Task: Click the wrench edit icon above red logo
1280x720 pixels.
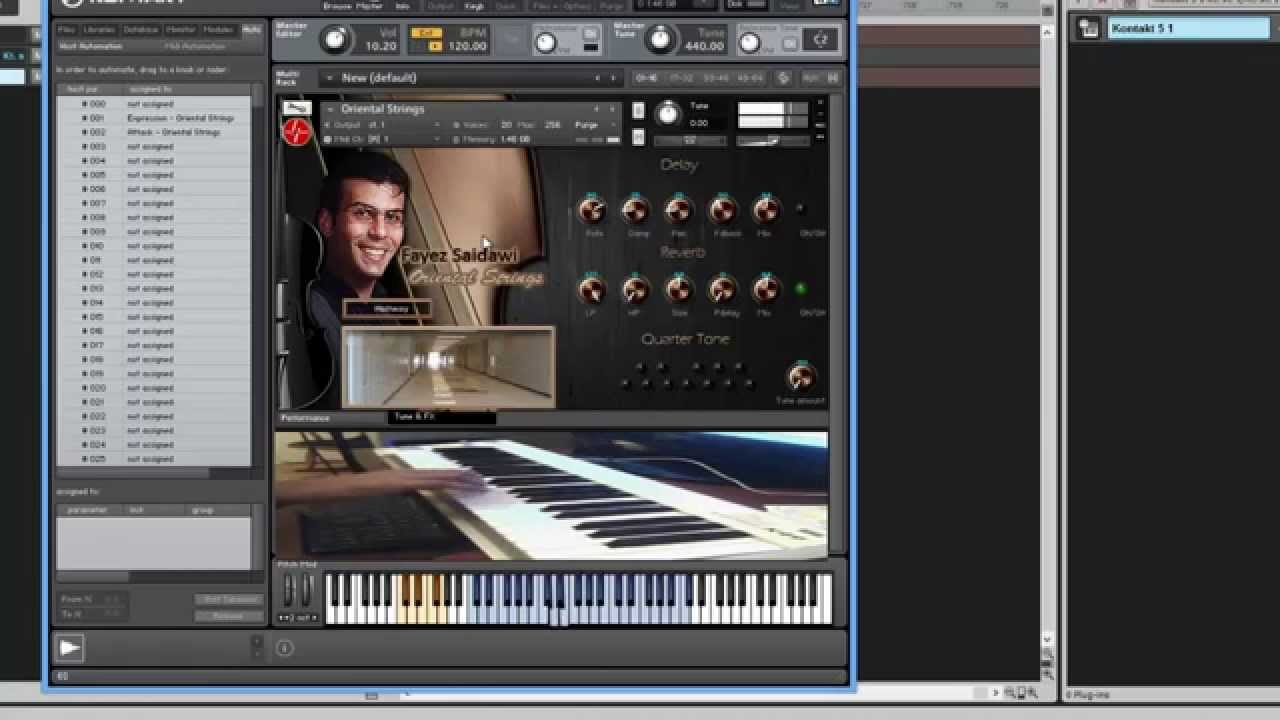Action: point(297,108)
